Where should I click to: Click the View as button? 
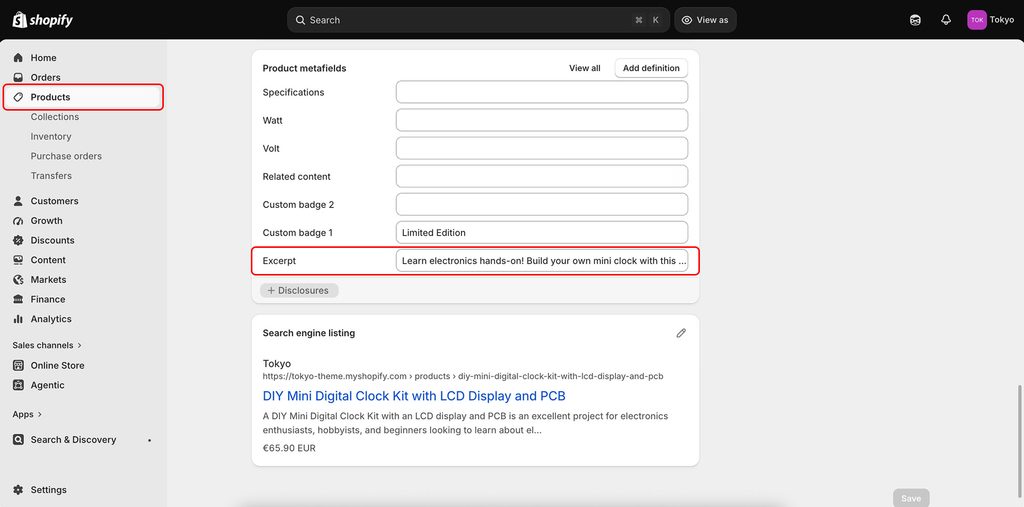(x=705, y=20)
